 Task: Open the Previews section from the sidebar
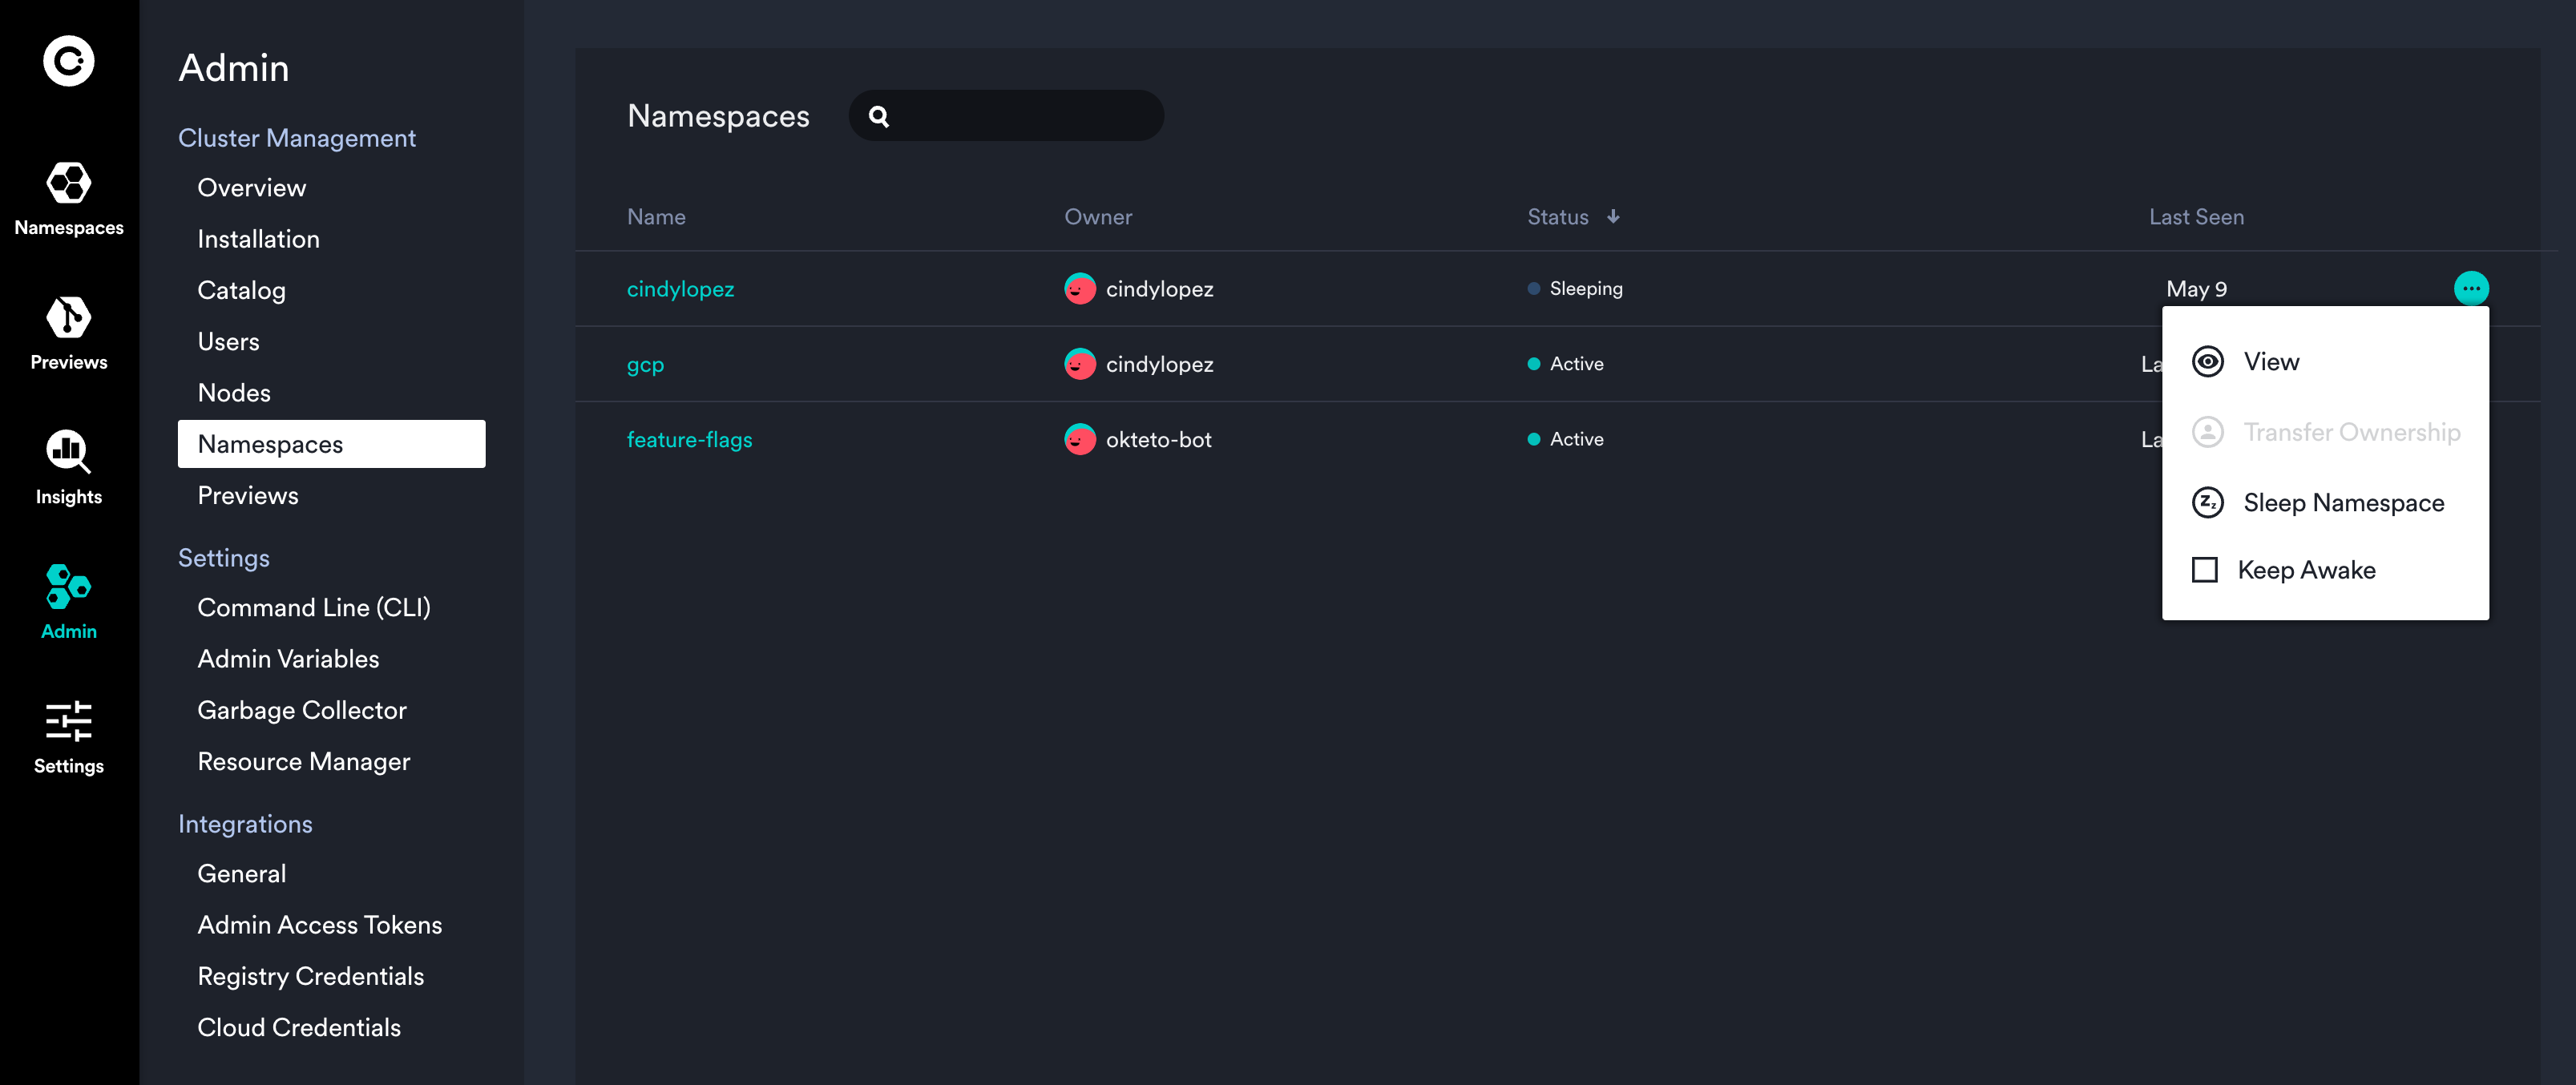(x=67, y=330)
